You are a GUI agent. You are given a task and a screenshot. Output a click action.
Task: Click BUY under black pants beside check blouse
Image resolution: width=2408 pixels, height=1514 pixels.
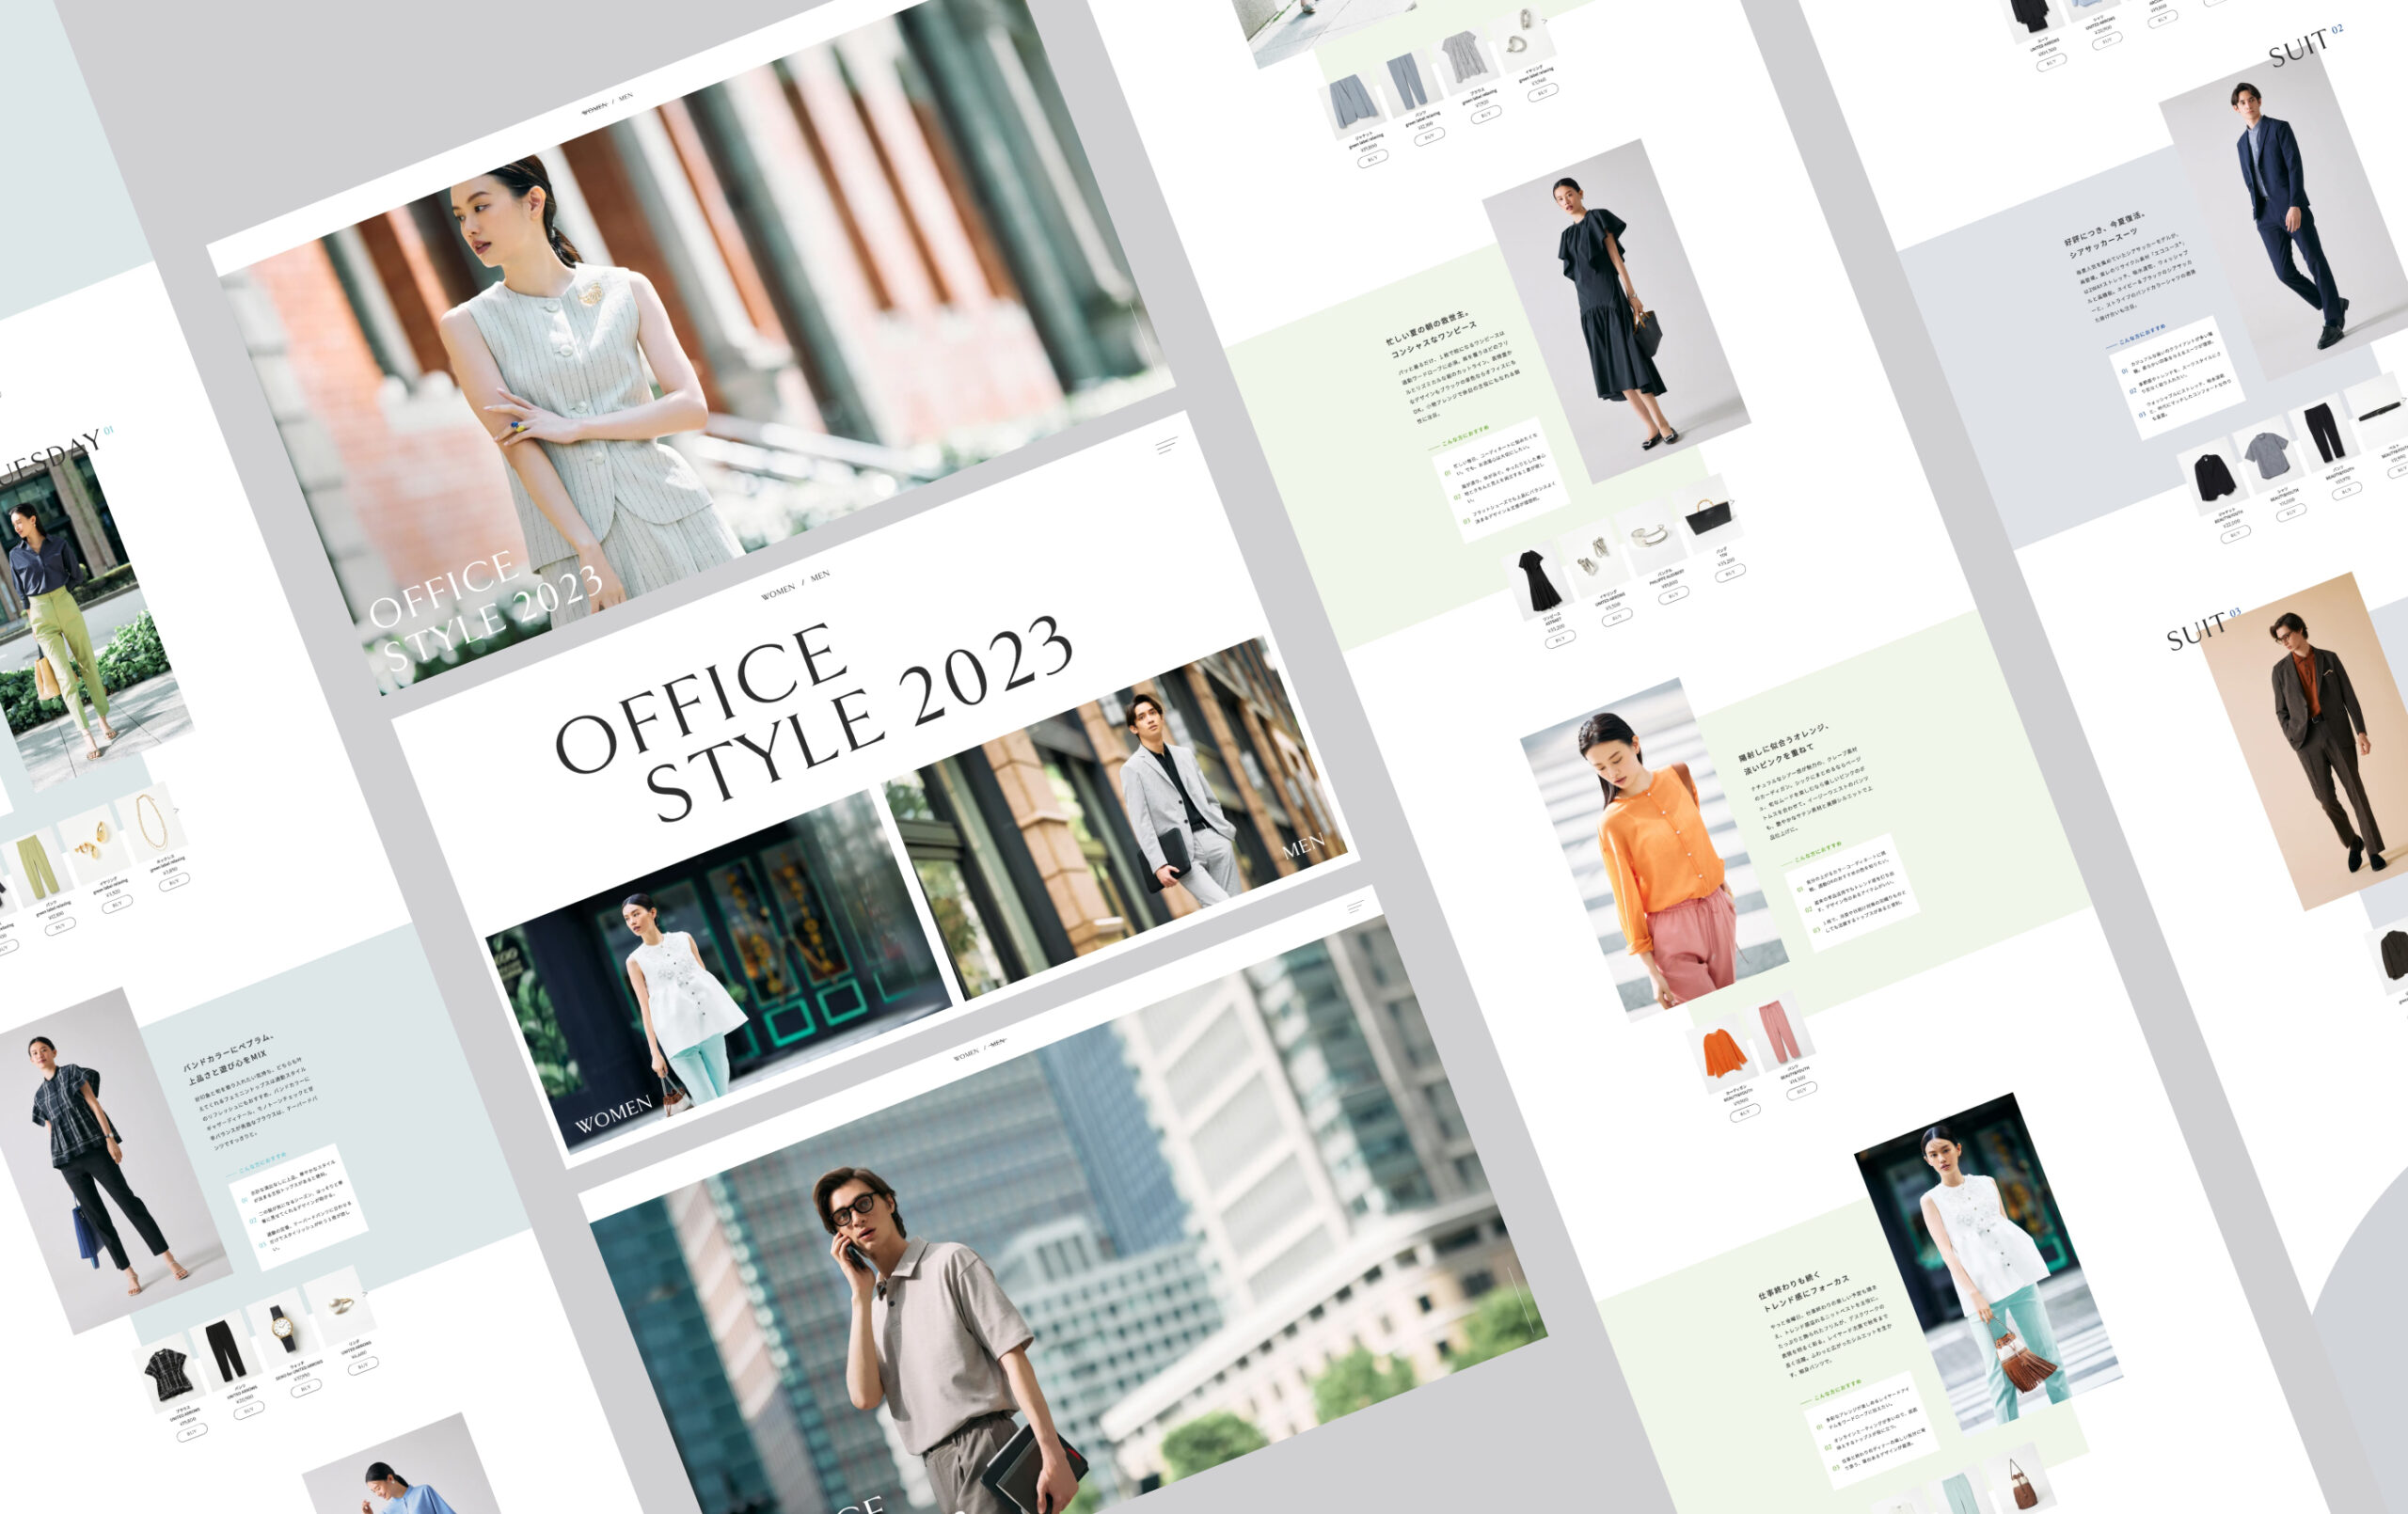coord(248,1409)
